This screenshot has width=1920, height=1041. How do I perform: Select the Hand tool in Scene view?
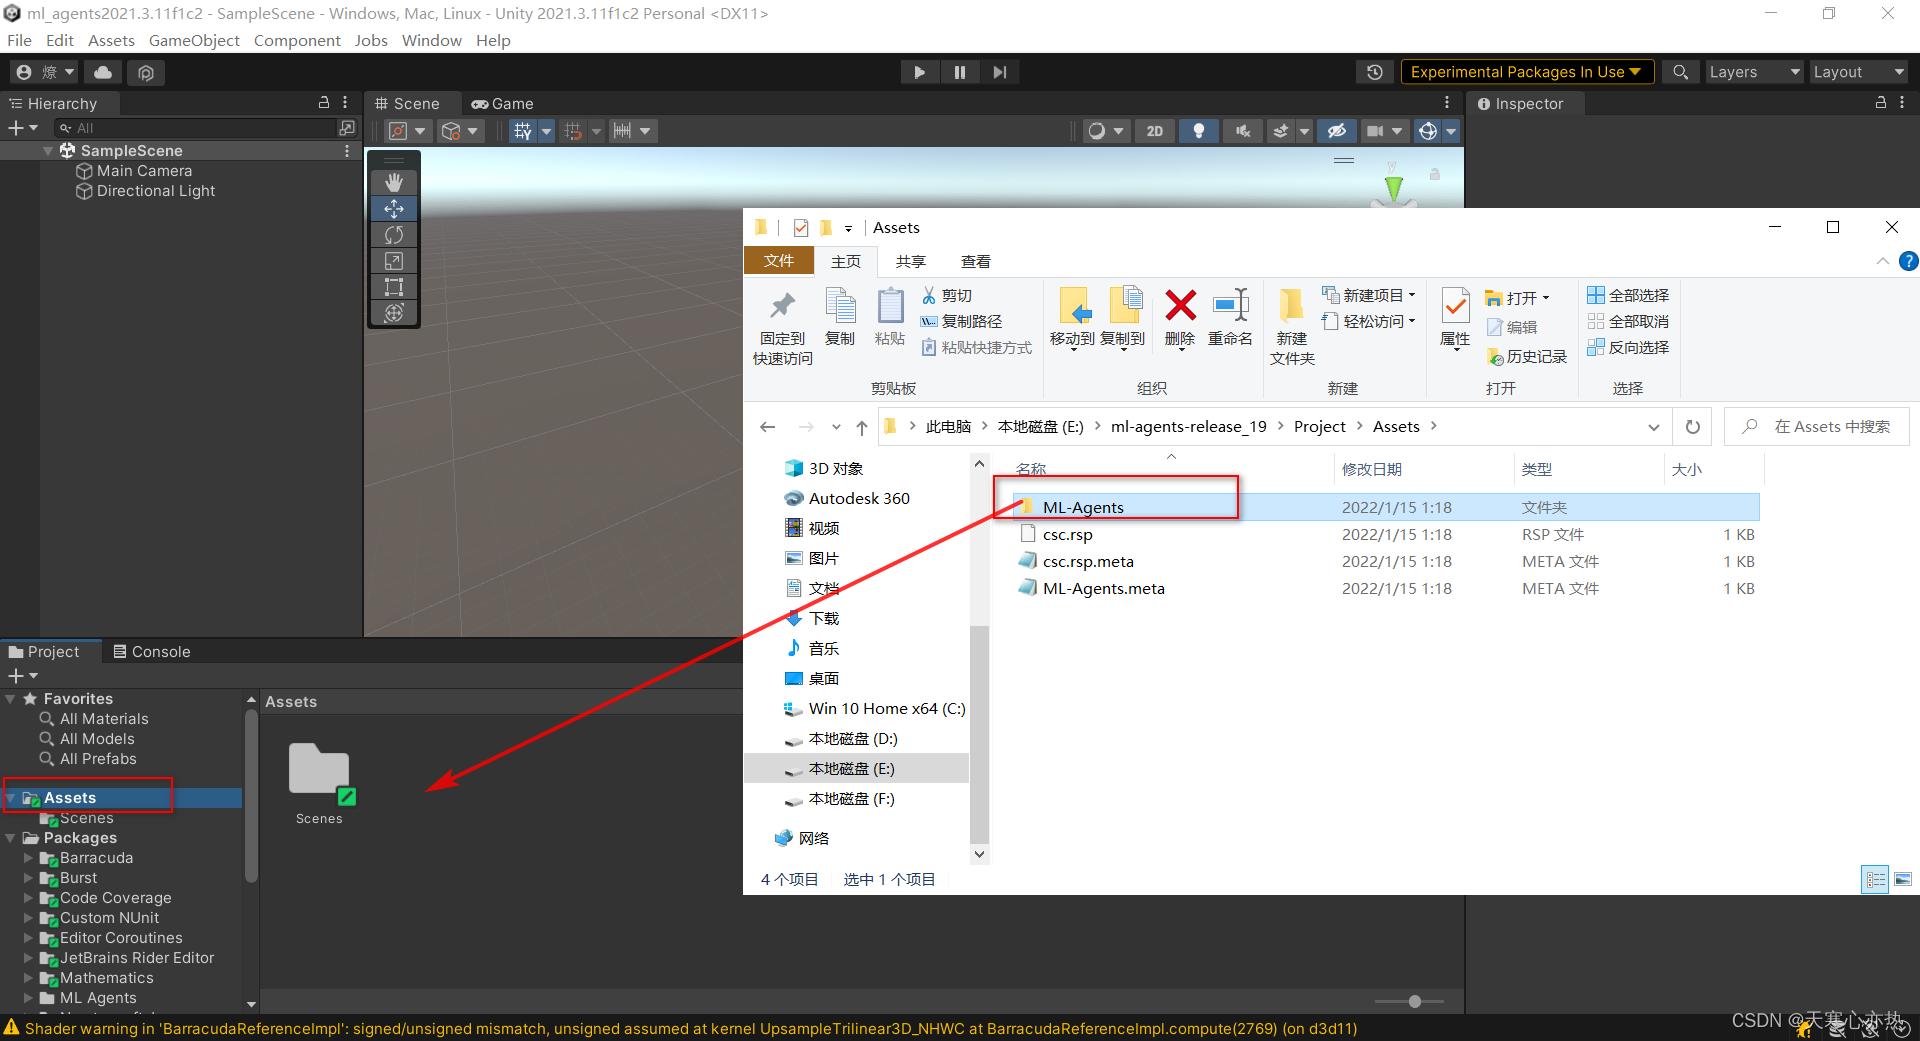tap(394, 182)
